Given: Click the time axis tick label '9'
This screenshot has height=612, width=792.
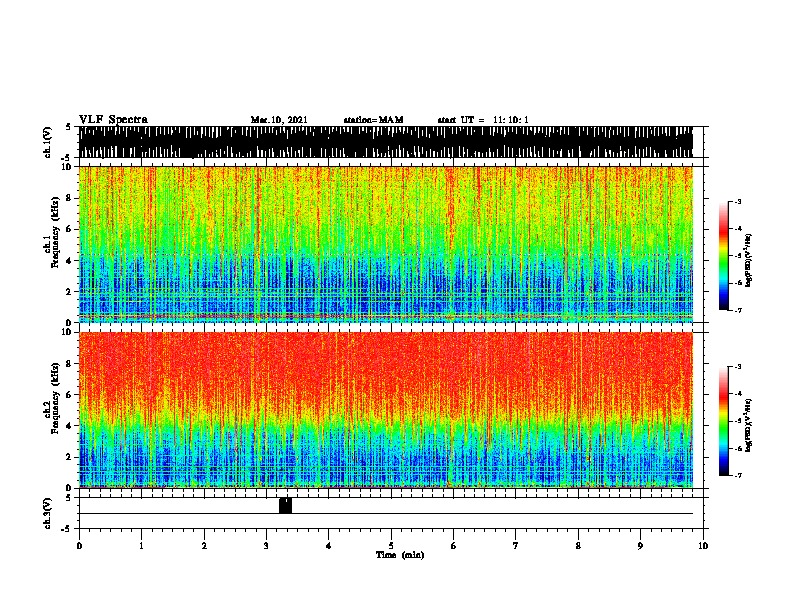Looking at the screenshot, I should pos(640,545).
